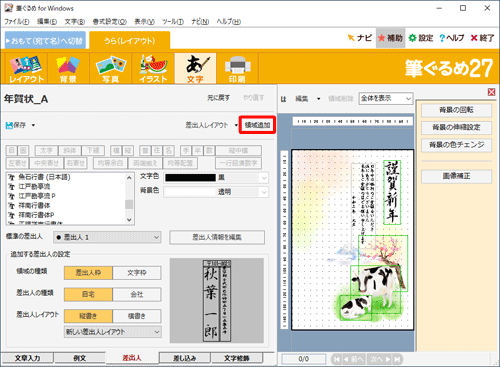Click the 領域追加 button
The height and width of the screenshot is (367, 500).
257,125
